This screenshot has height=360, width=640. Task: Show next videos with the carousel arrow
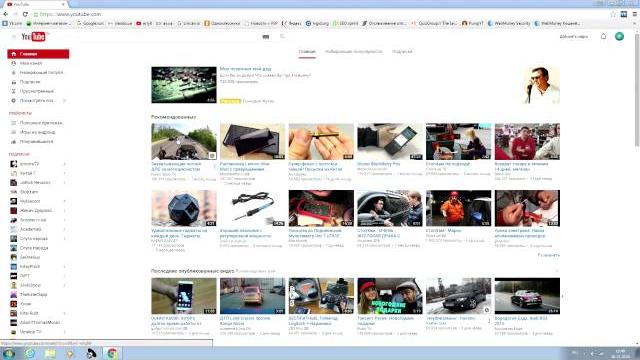(562, 296)
